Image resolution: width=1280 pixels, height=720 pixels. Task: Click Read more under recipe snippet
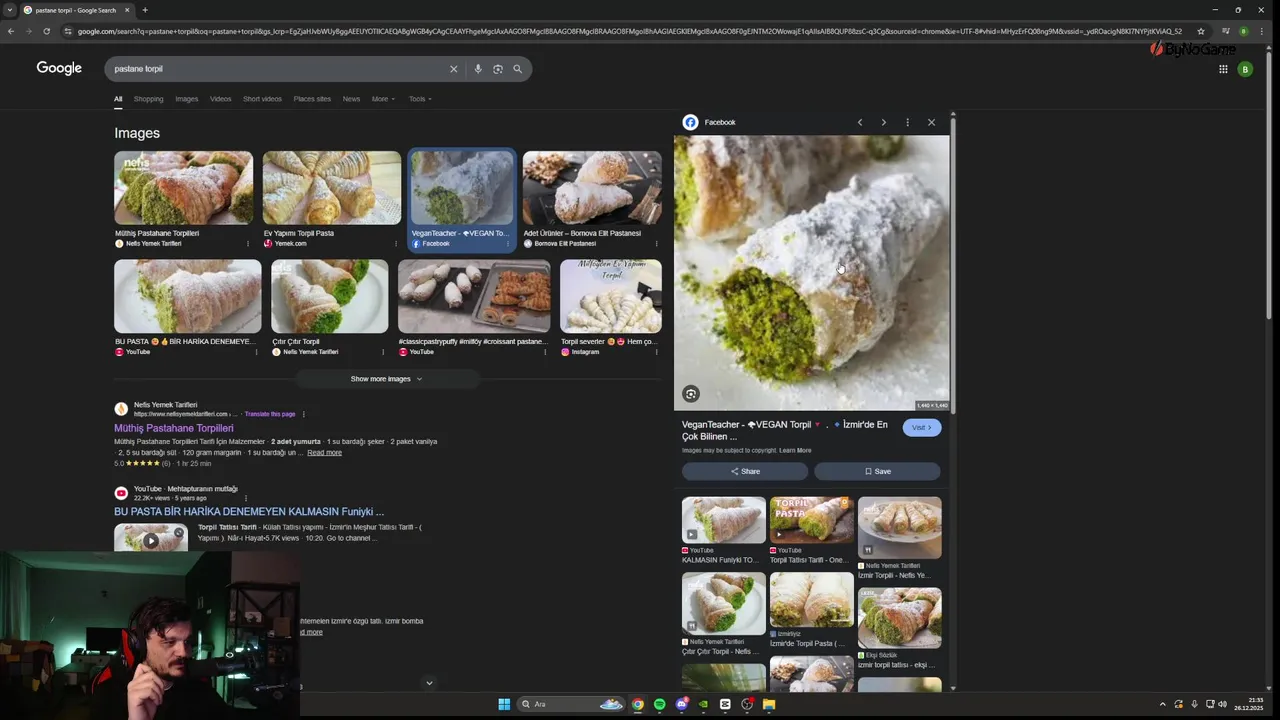(324, 453)
